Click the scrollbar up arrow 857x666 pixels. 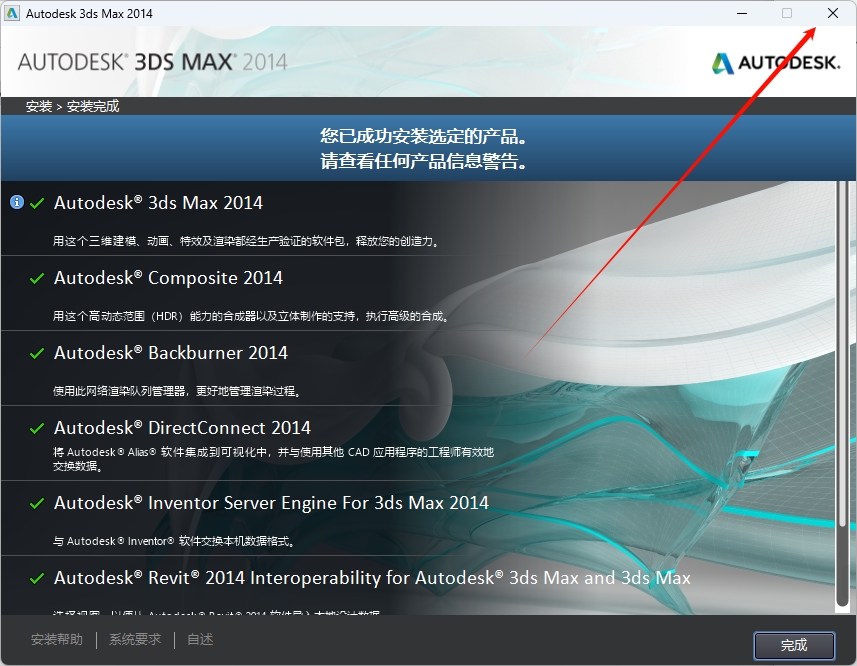click(x=840, y=188)
